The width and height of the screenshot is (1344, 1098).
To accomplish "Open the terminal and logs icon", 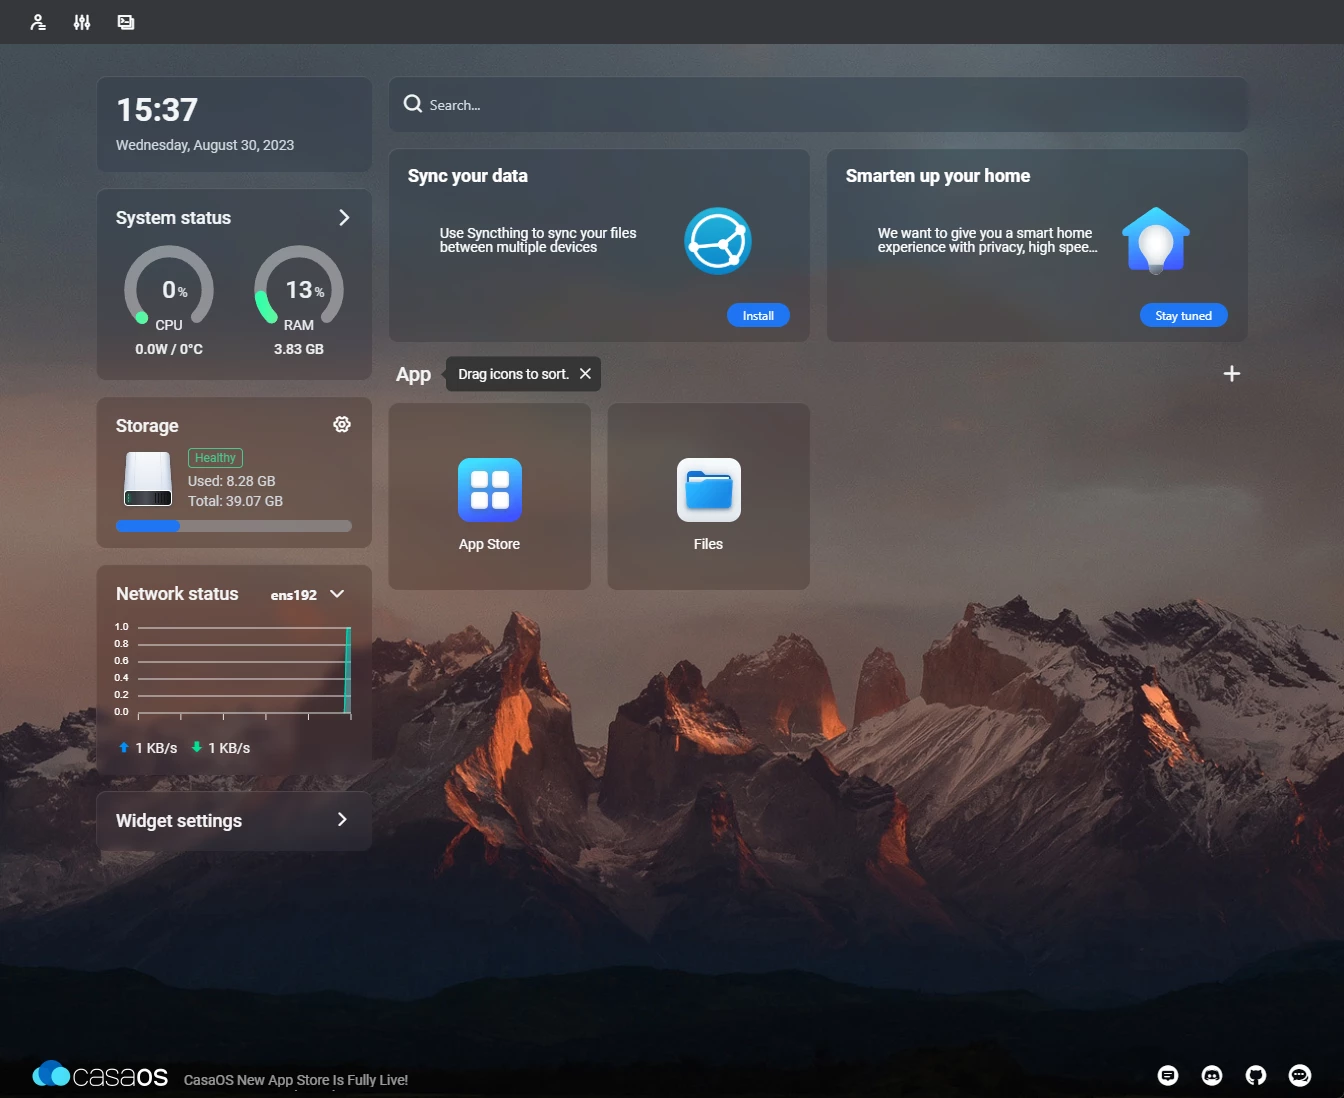I will coord(126,22).
